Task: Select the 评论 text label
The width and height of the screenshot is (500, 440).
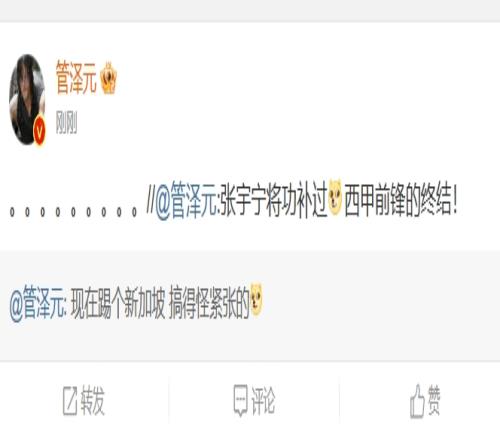Action: 263,401
